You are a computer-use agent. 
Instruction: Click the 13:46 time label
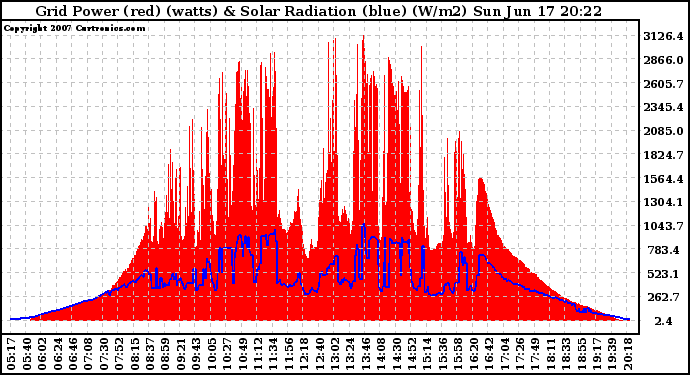pyautogui.click(x=365, y=354)
